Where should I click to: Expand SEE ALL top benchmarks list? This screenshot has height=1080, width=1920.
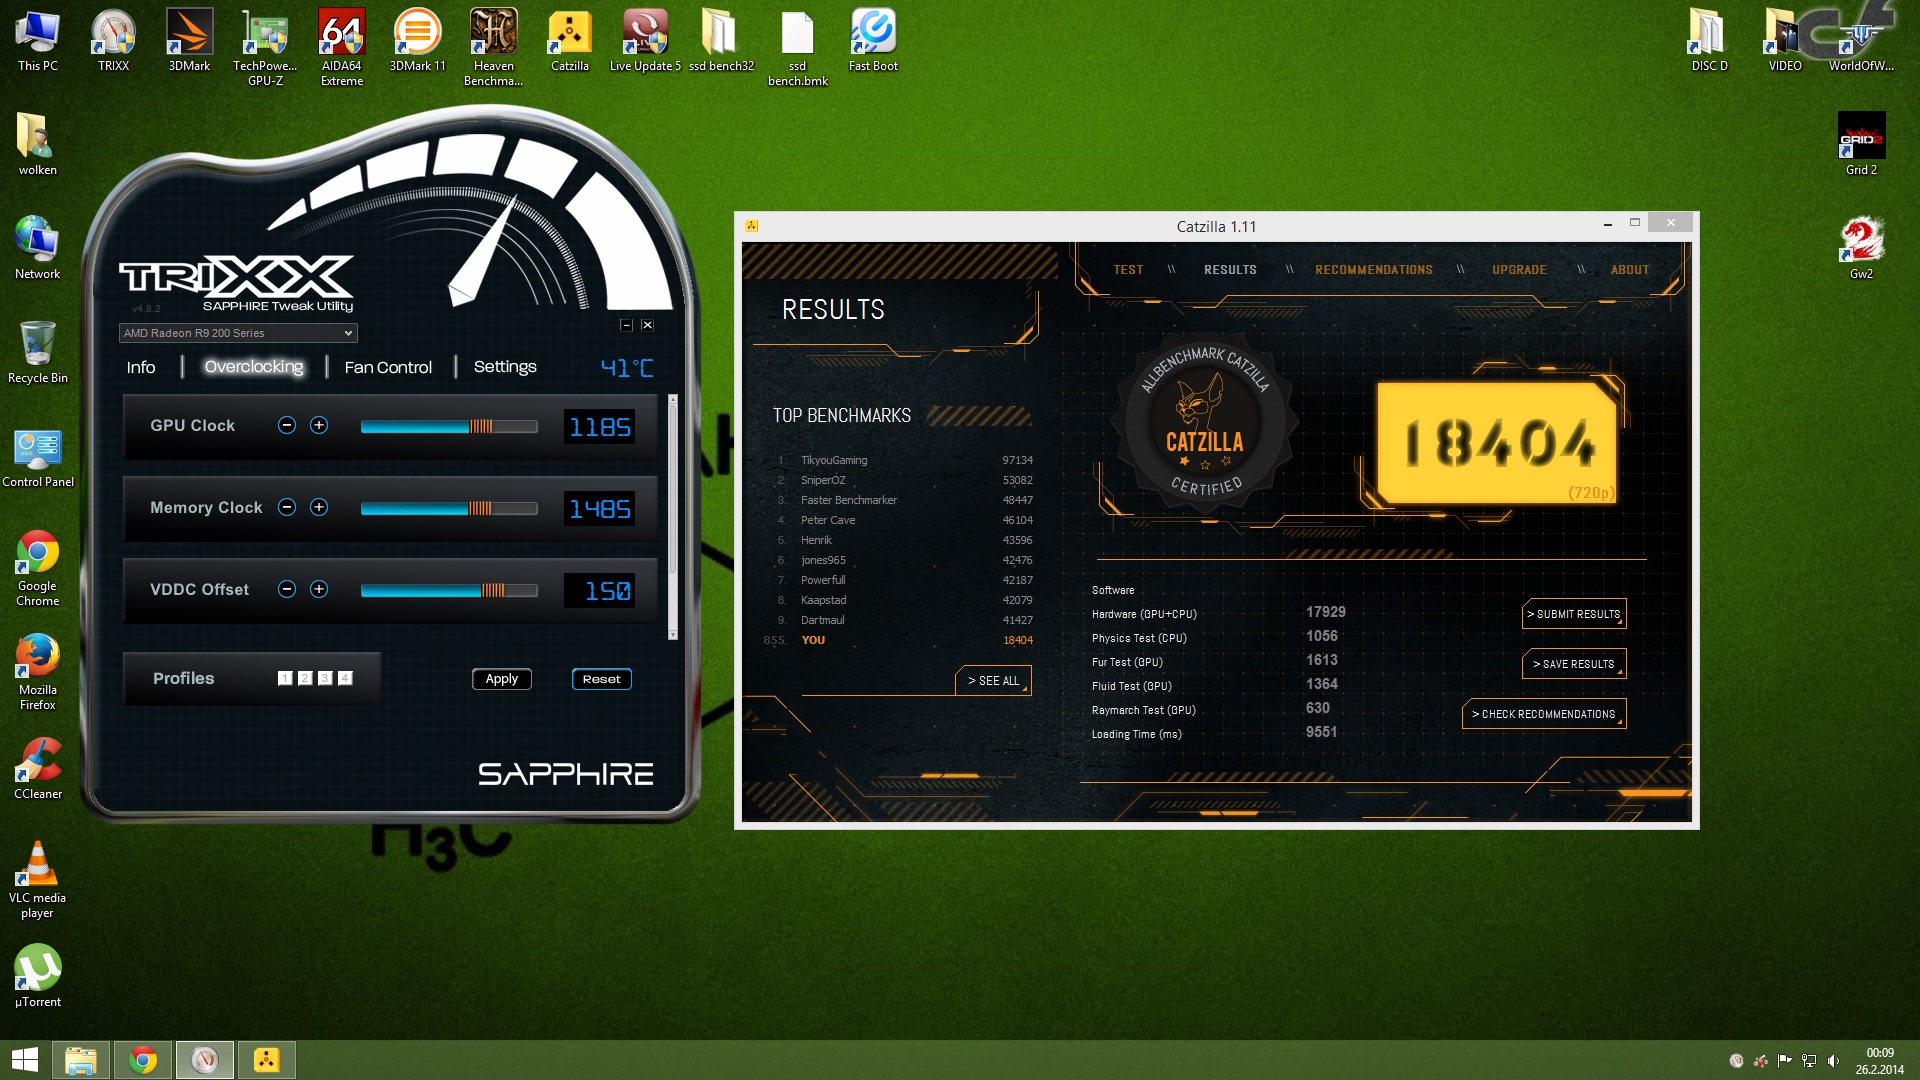point(993,680)
